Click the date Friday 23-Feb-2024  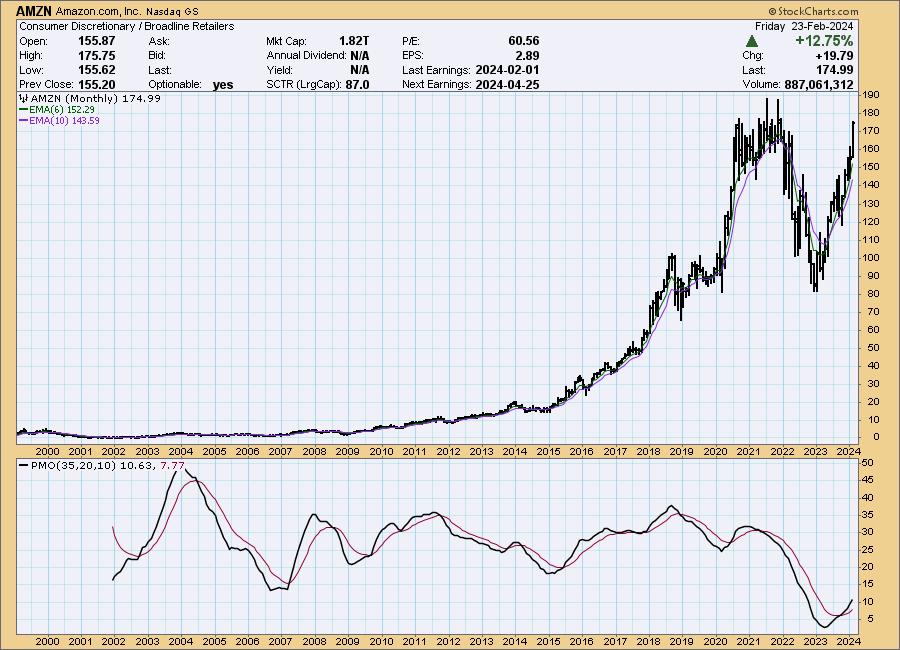[x=804, y=26]
